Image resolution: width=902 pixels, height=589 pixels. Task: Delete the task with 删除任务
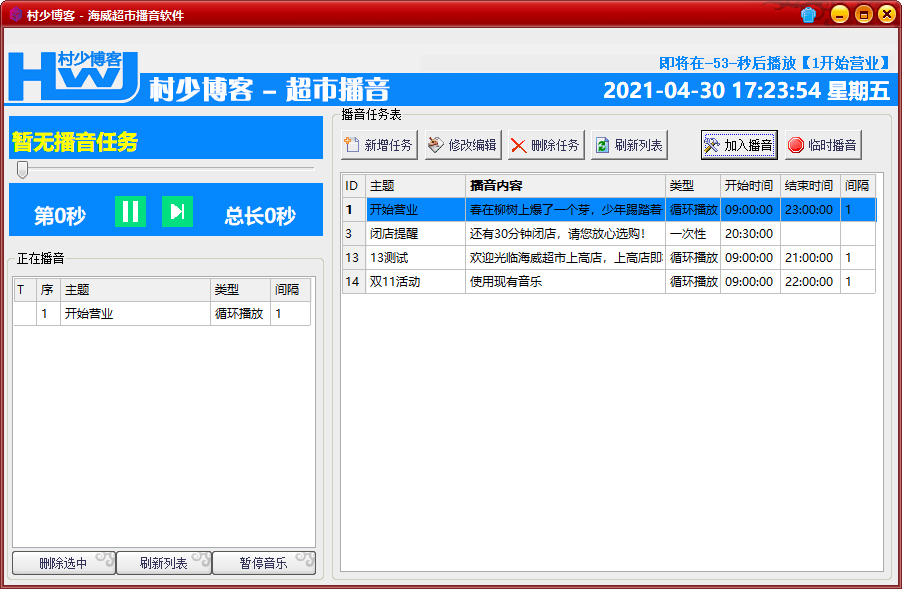(x=546, y=145)
